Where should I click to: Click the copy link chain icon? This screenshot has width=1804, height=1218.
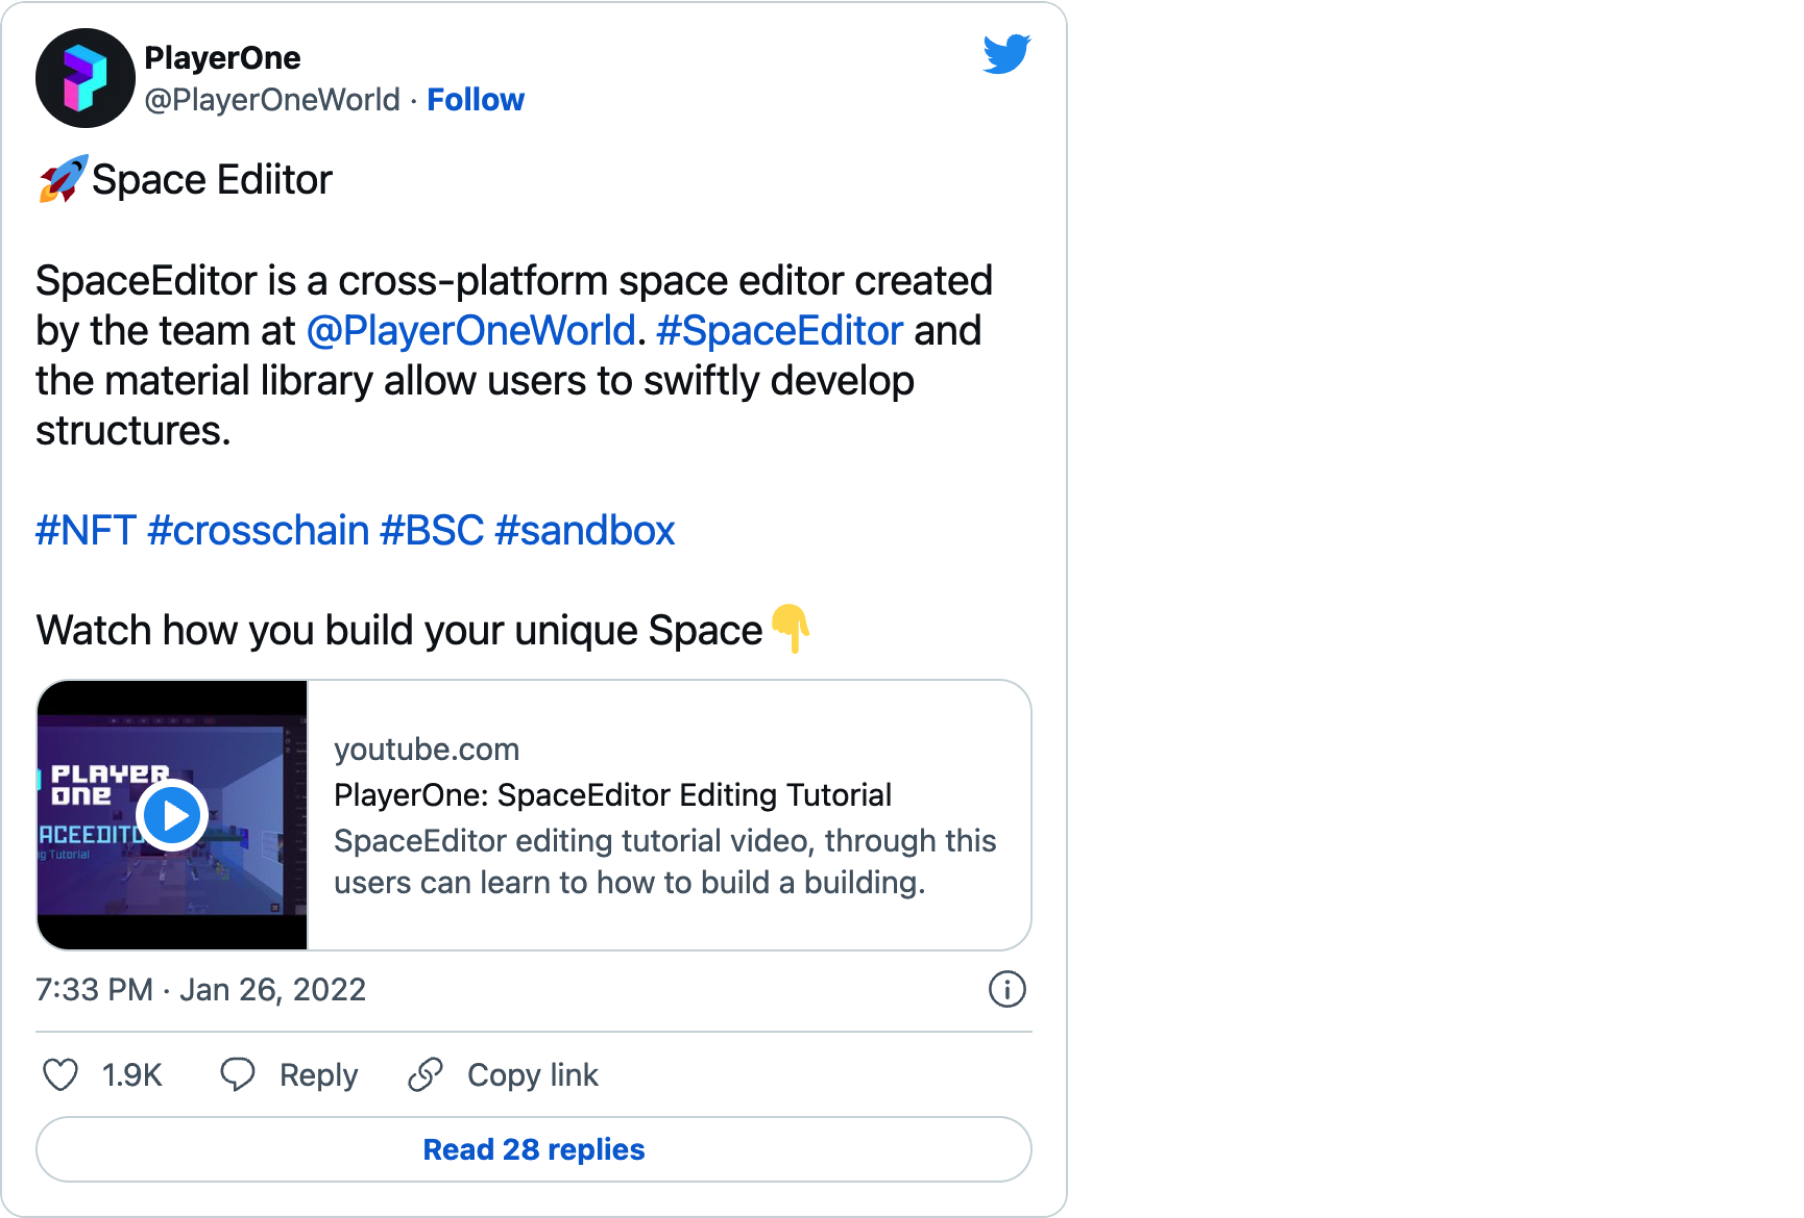point(426,1075)
